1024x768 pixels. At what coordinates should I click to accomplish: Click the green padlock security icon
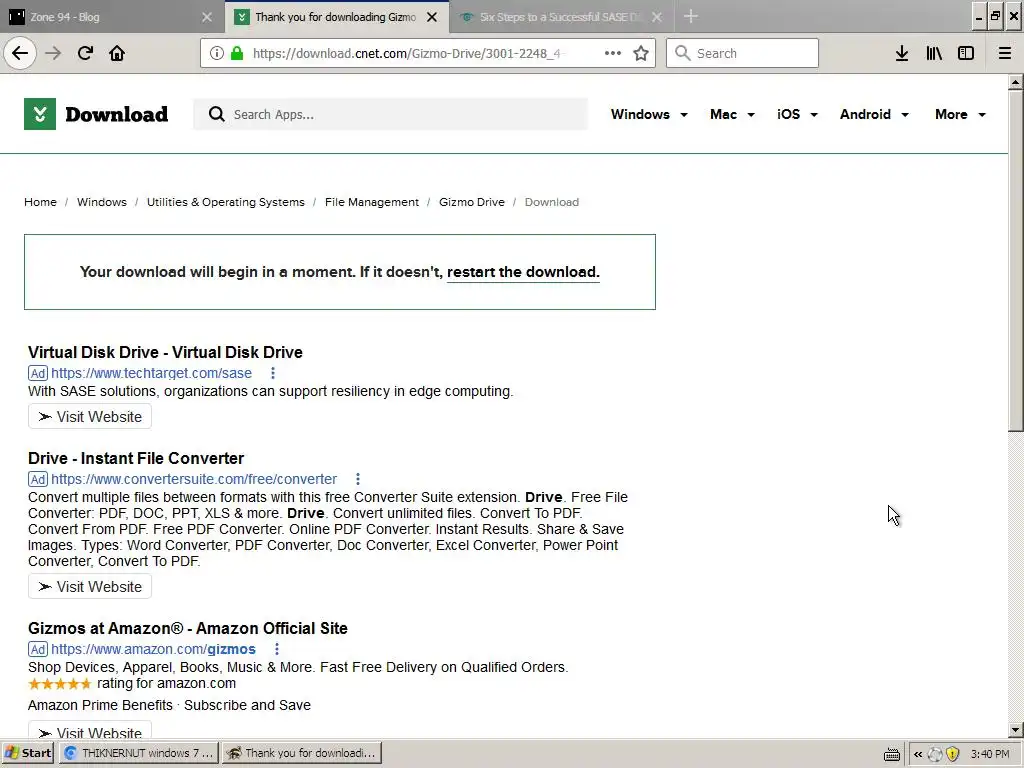pos(237,53)
